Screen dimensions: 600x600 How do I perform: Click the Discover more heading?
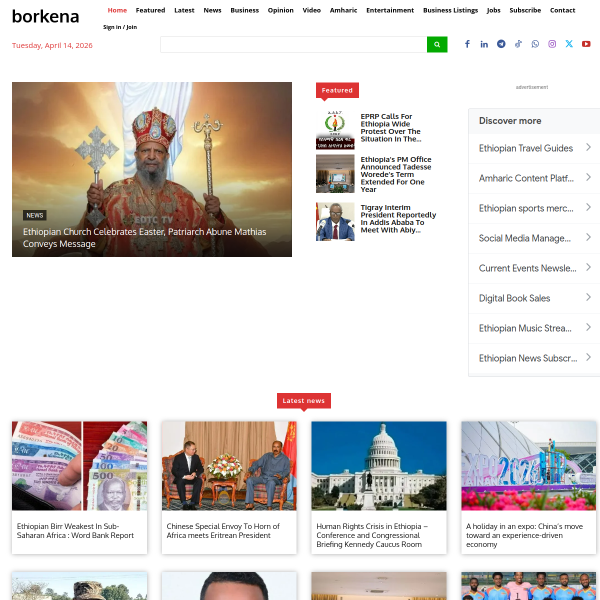pyautogui.click(x=510, y=121)
